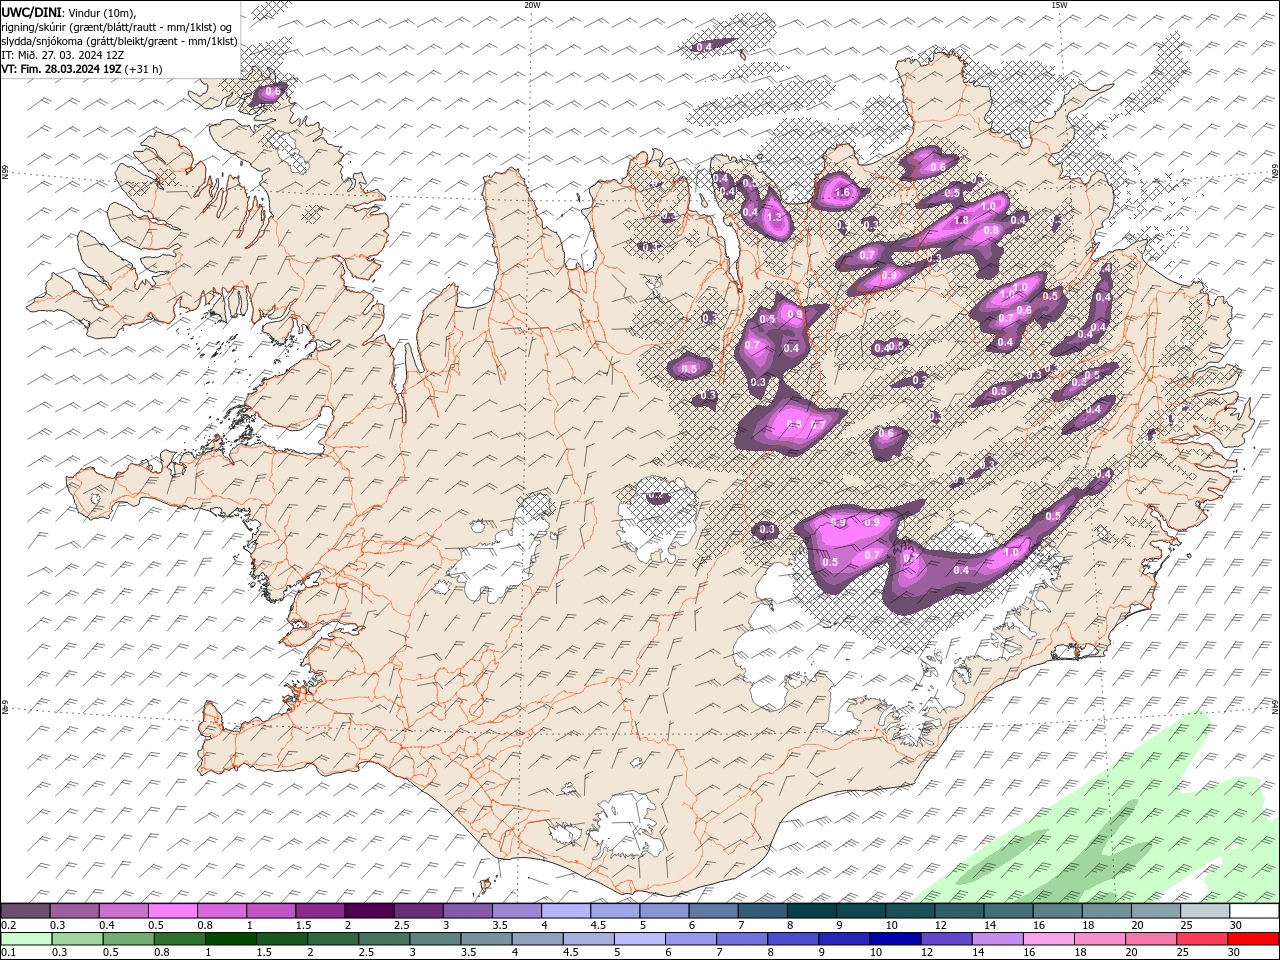
Task: Click the UWC/DINI title text
Action: 31,12
